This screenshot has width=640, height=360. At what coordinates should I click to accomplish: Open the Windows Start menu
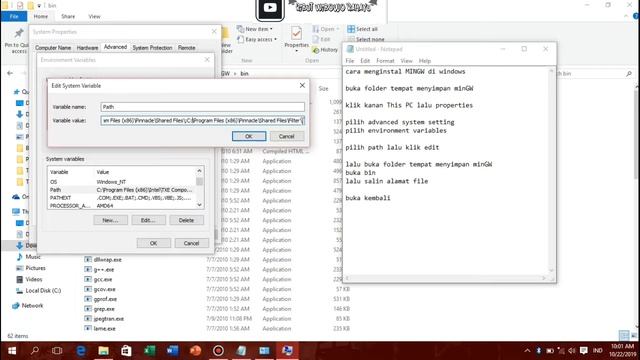[x=11, y=351]
